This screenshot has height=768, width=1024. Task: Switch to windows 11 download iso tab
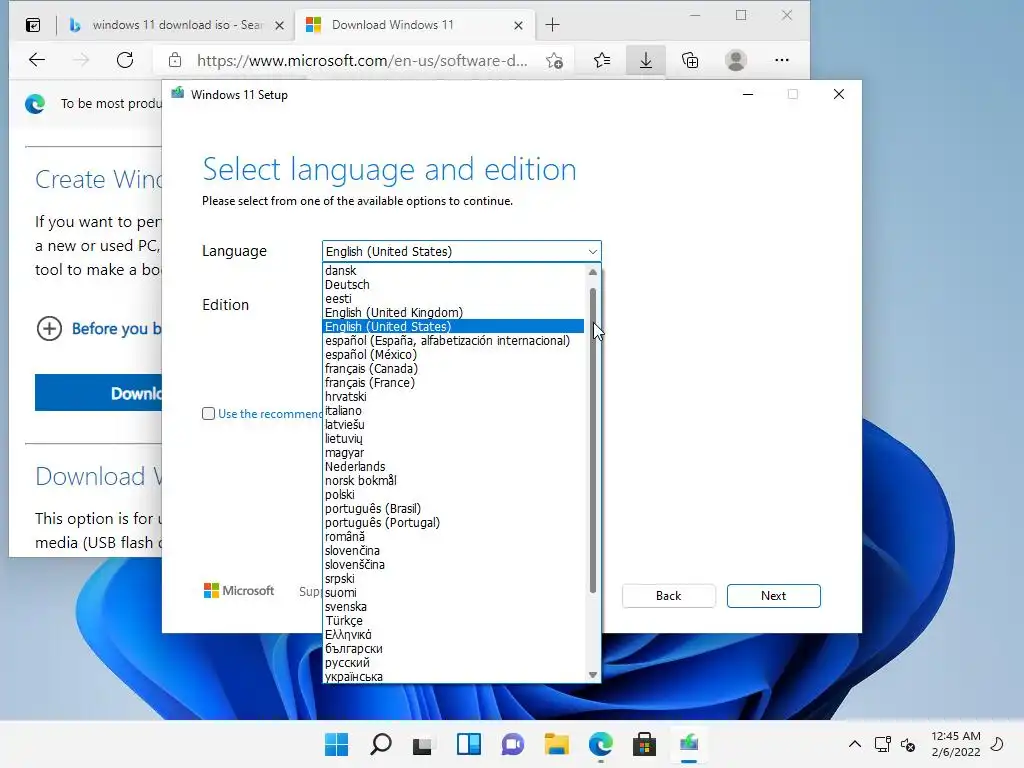tap(176, 25)
